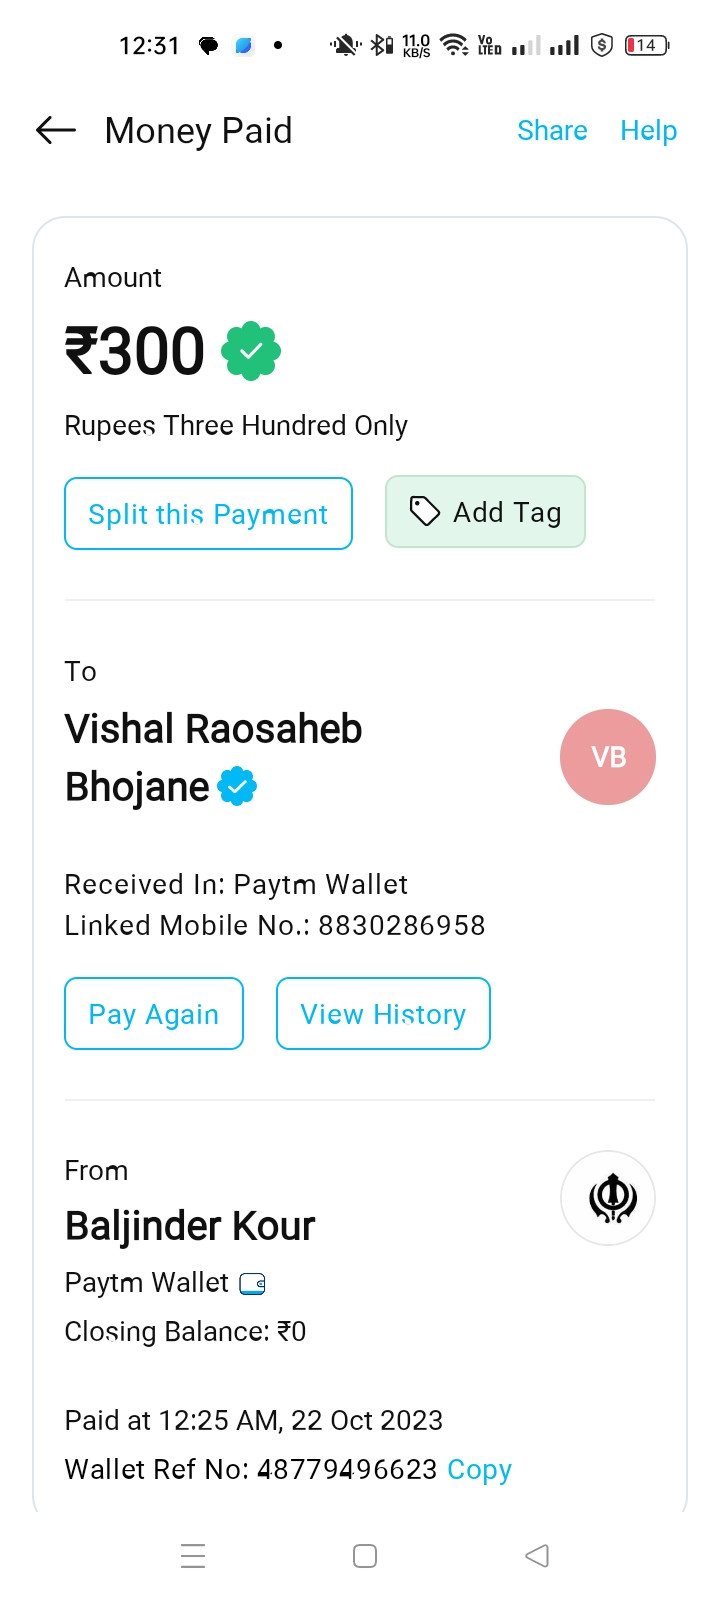Screen dimensions: 720x1600
Task: Choose Pay Again button
Action: point(154,1013)
